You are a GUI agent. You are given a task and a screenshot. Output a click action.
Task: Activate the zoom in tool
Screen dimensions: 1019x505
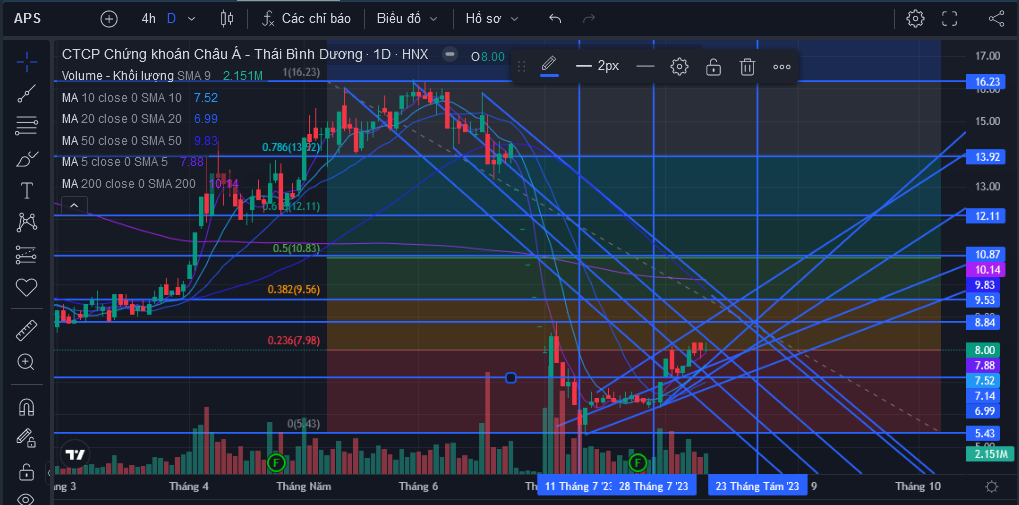(x=27, y=363)
